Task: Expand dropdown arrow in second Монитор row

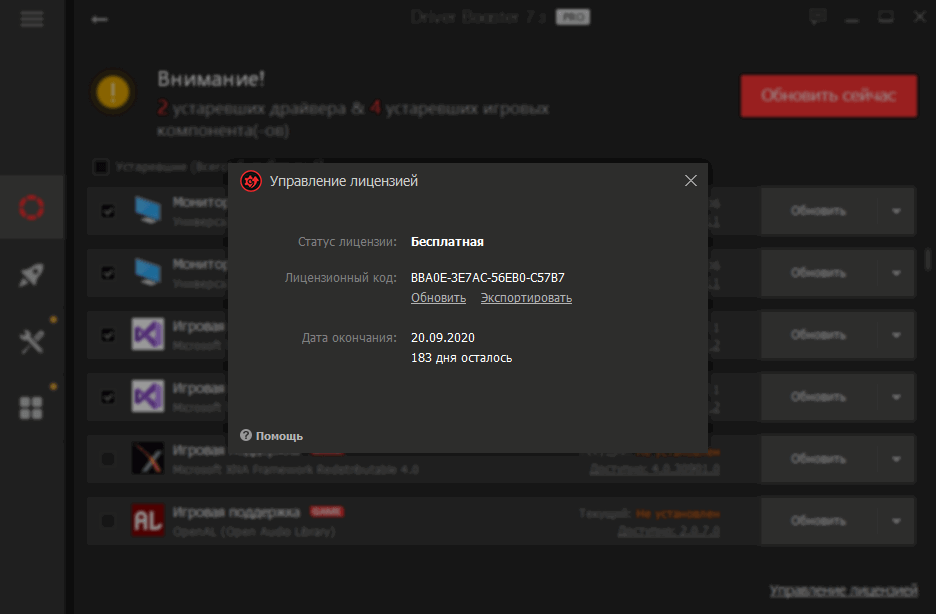Action: point(896,273)
